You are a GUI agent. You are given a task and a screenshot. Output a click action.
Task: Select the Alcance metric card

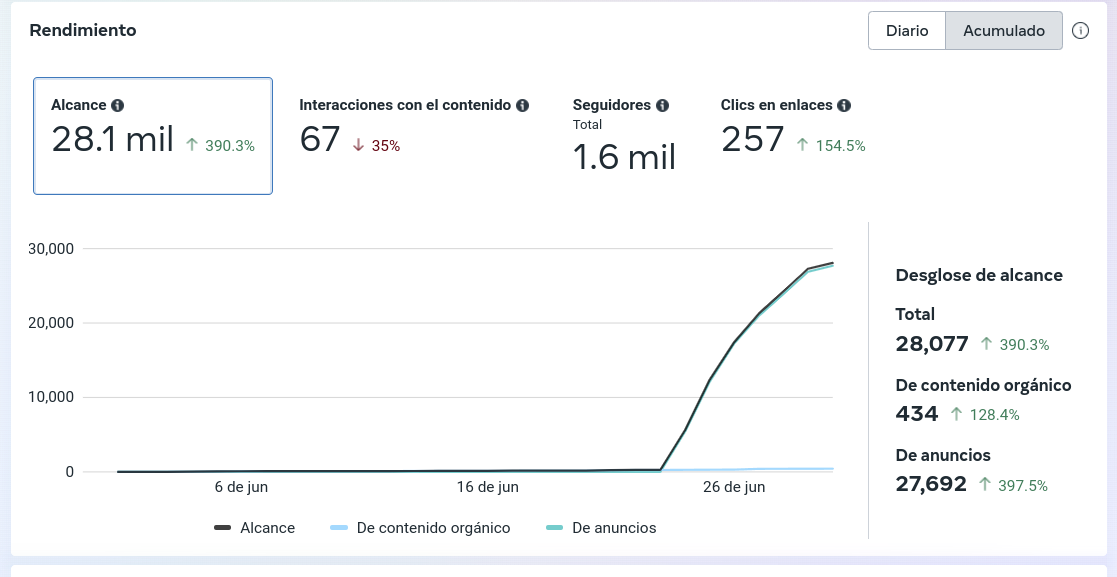153,136
